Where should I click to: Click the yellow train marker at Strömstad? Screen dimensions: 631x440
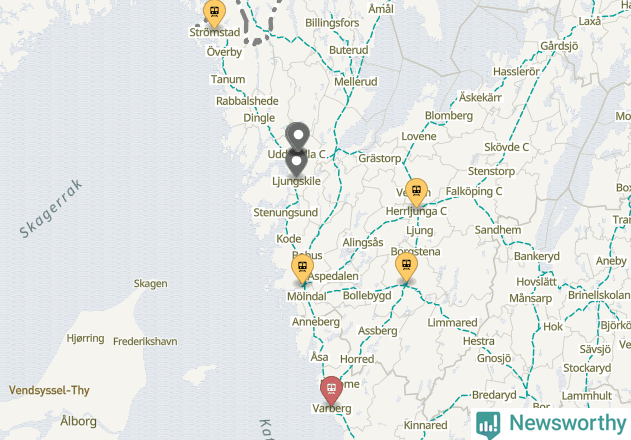[214, 13]
